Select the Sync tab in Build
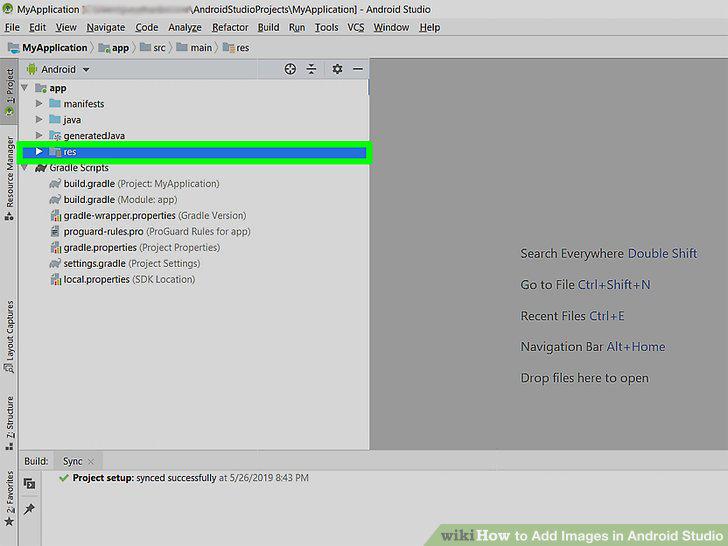This screenshot has height=546, width=728. pyautogui.click(x=72, y=461)
